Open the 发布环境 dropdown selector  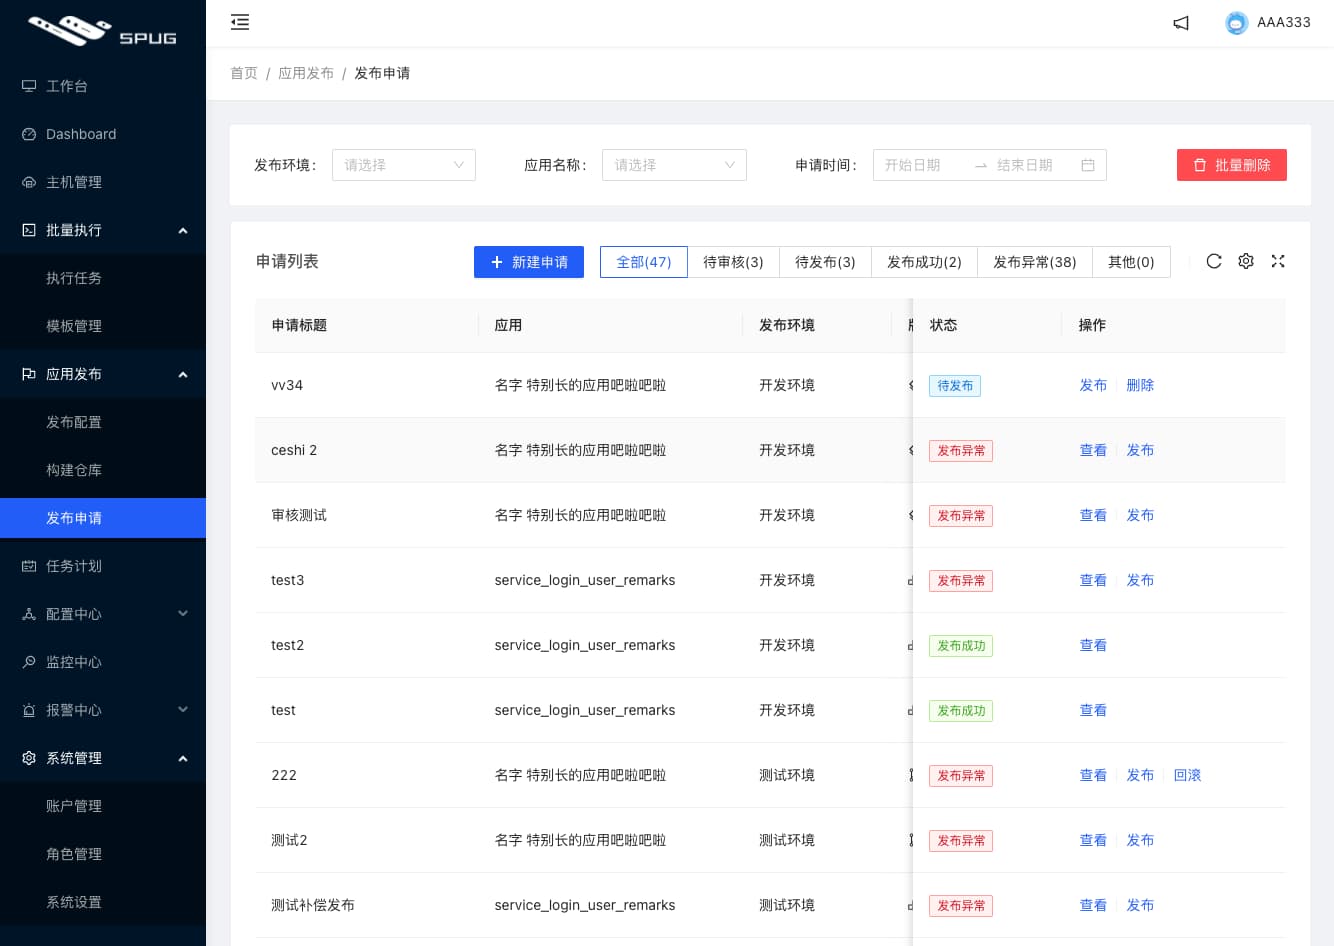pos(404,165)
